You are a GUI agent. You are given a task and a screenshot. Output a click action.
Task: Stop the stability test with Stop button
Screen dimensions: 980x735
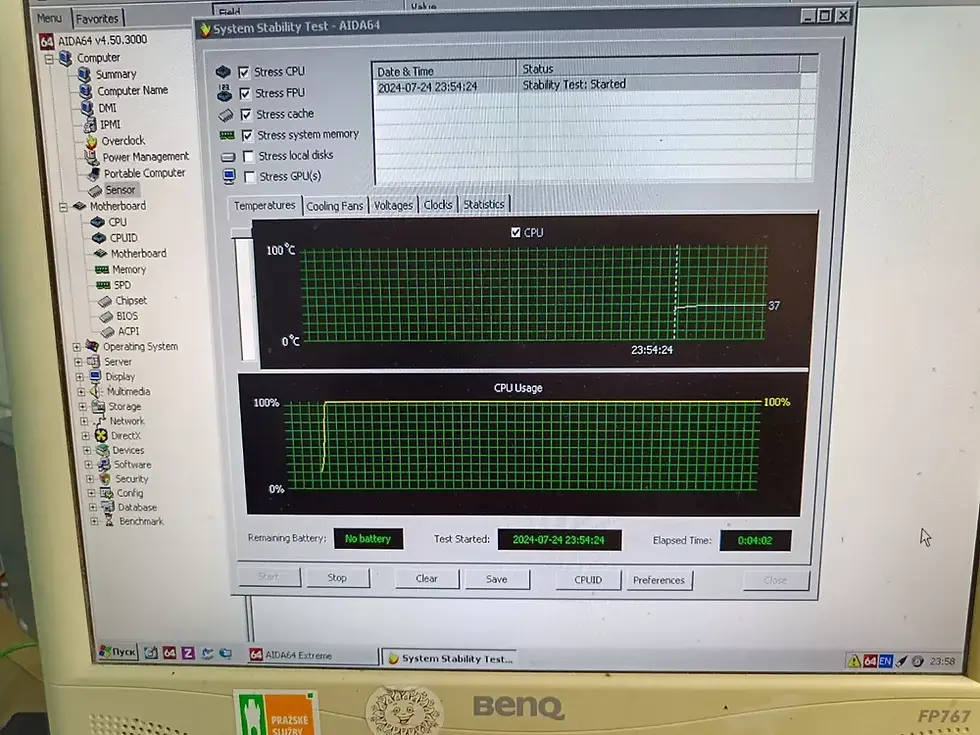337,578
